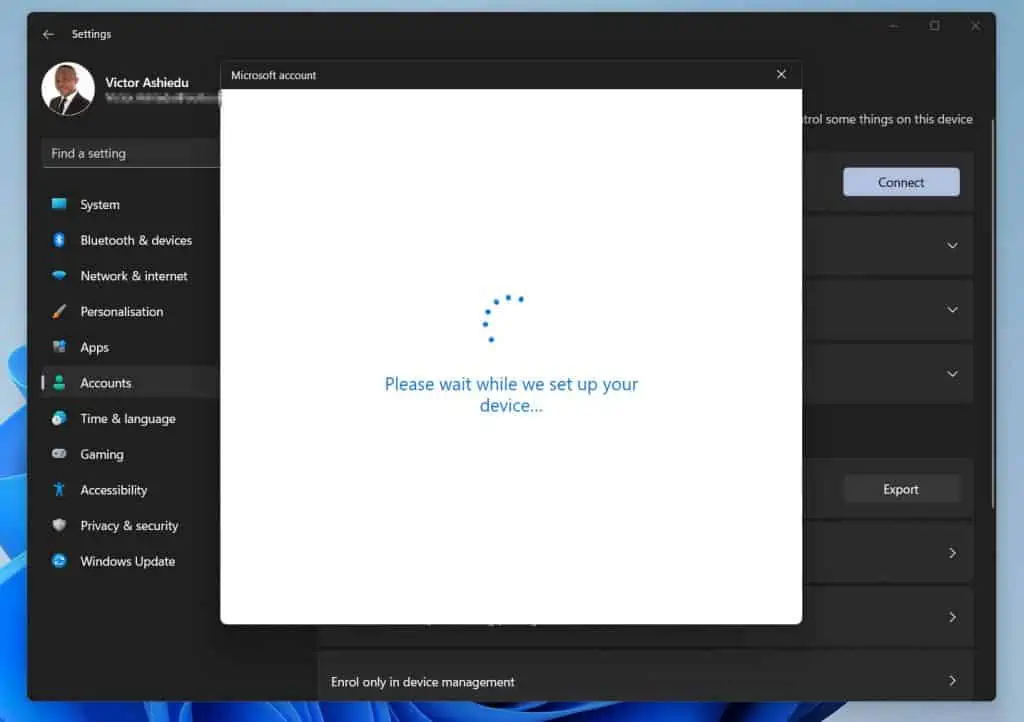Viewport: 1024px width, 722px height.
Task: Open the Enrol only in device management chevron
Action: tap(952, 681)
